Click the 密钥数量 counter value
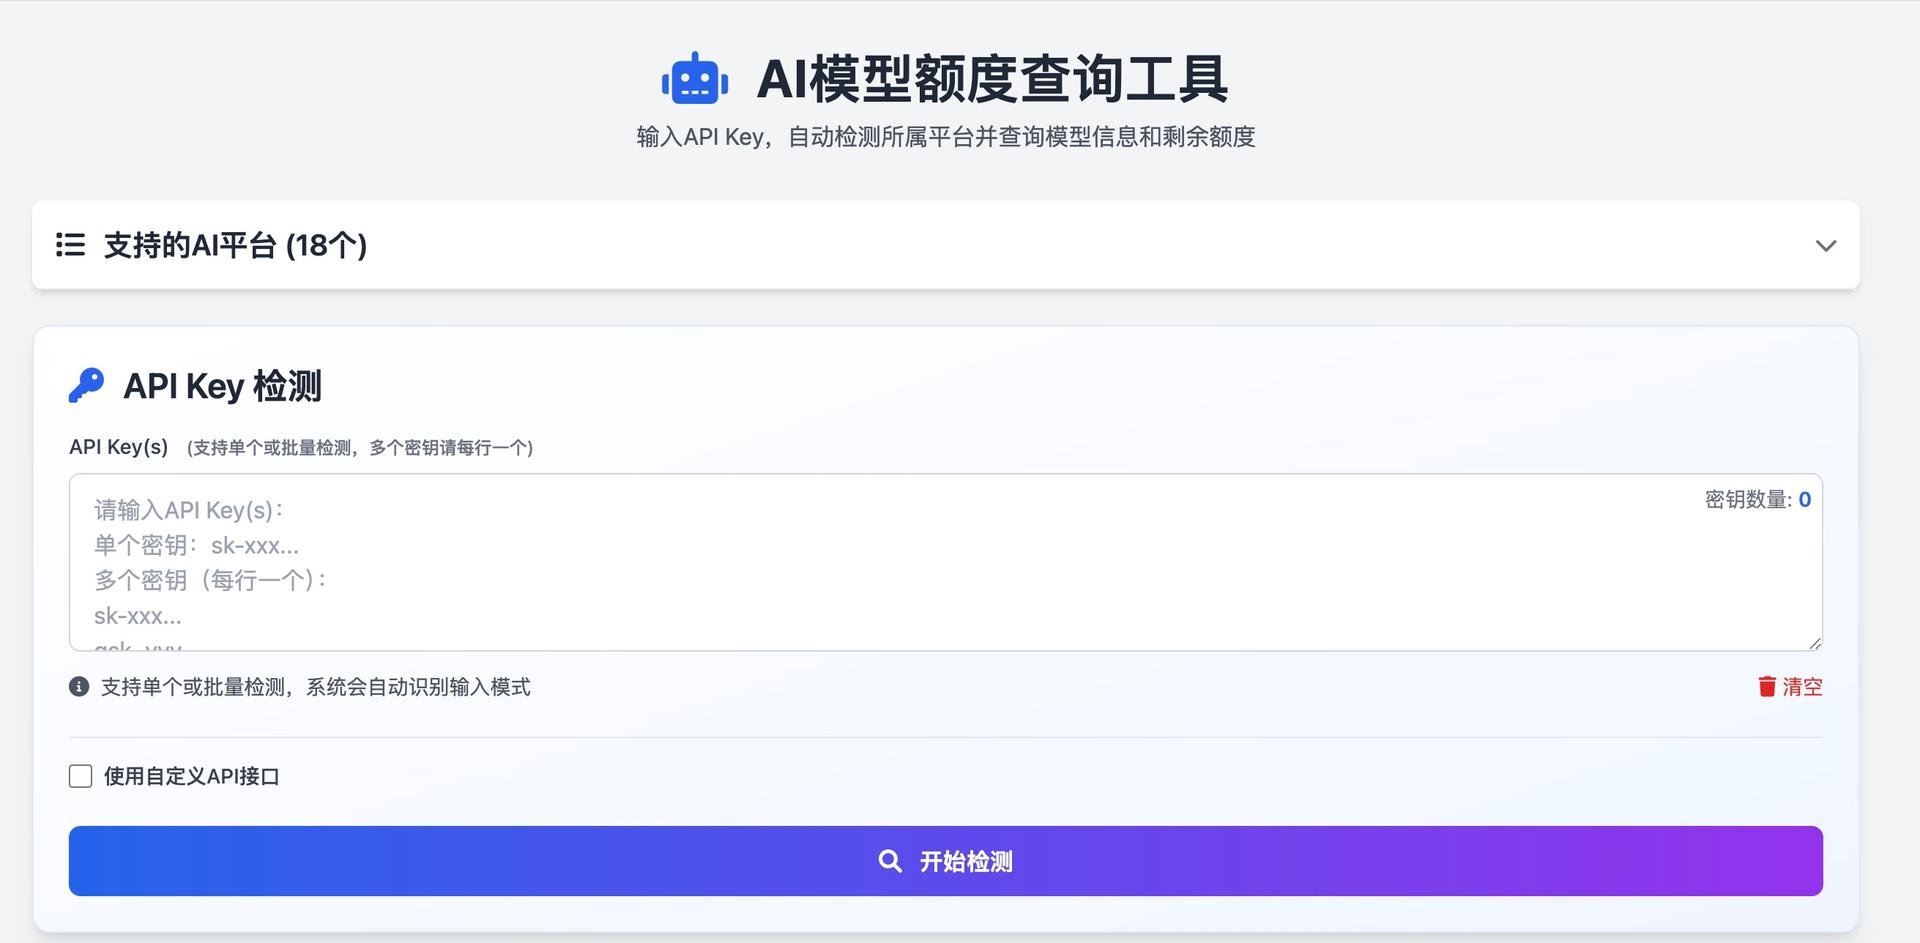The image size is (1920, 943). click(1804, 500)
